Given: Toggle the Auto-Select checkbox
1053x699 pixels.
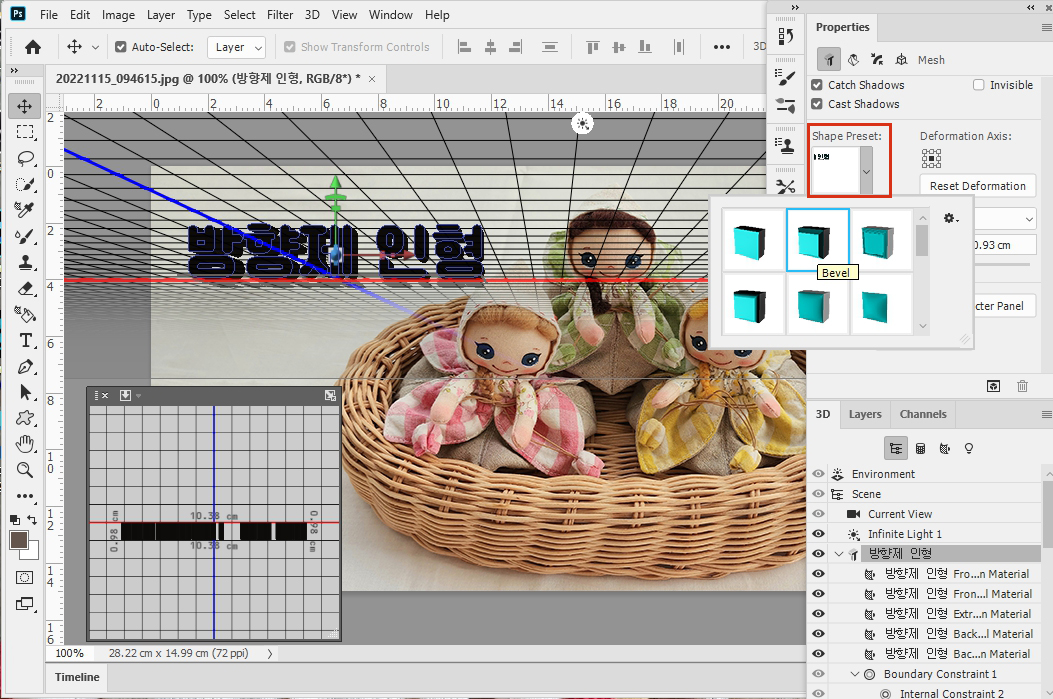Looking at the screenshot, I should 121,47.
